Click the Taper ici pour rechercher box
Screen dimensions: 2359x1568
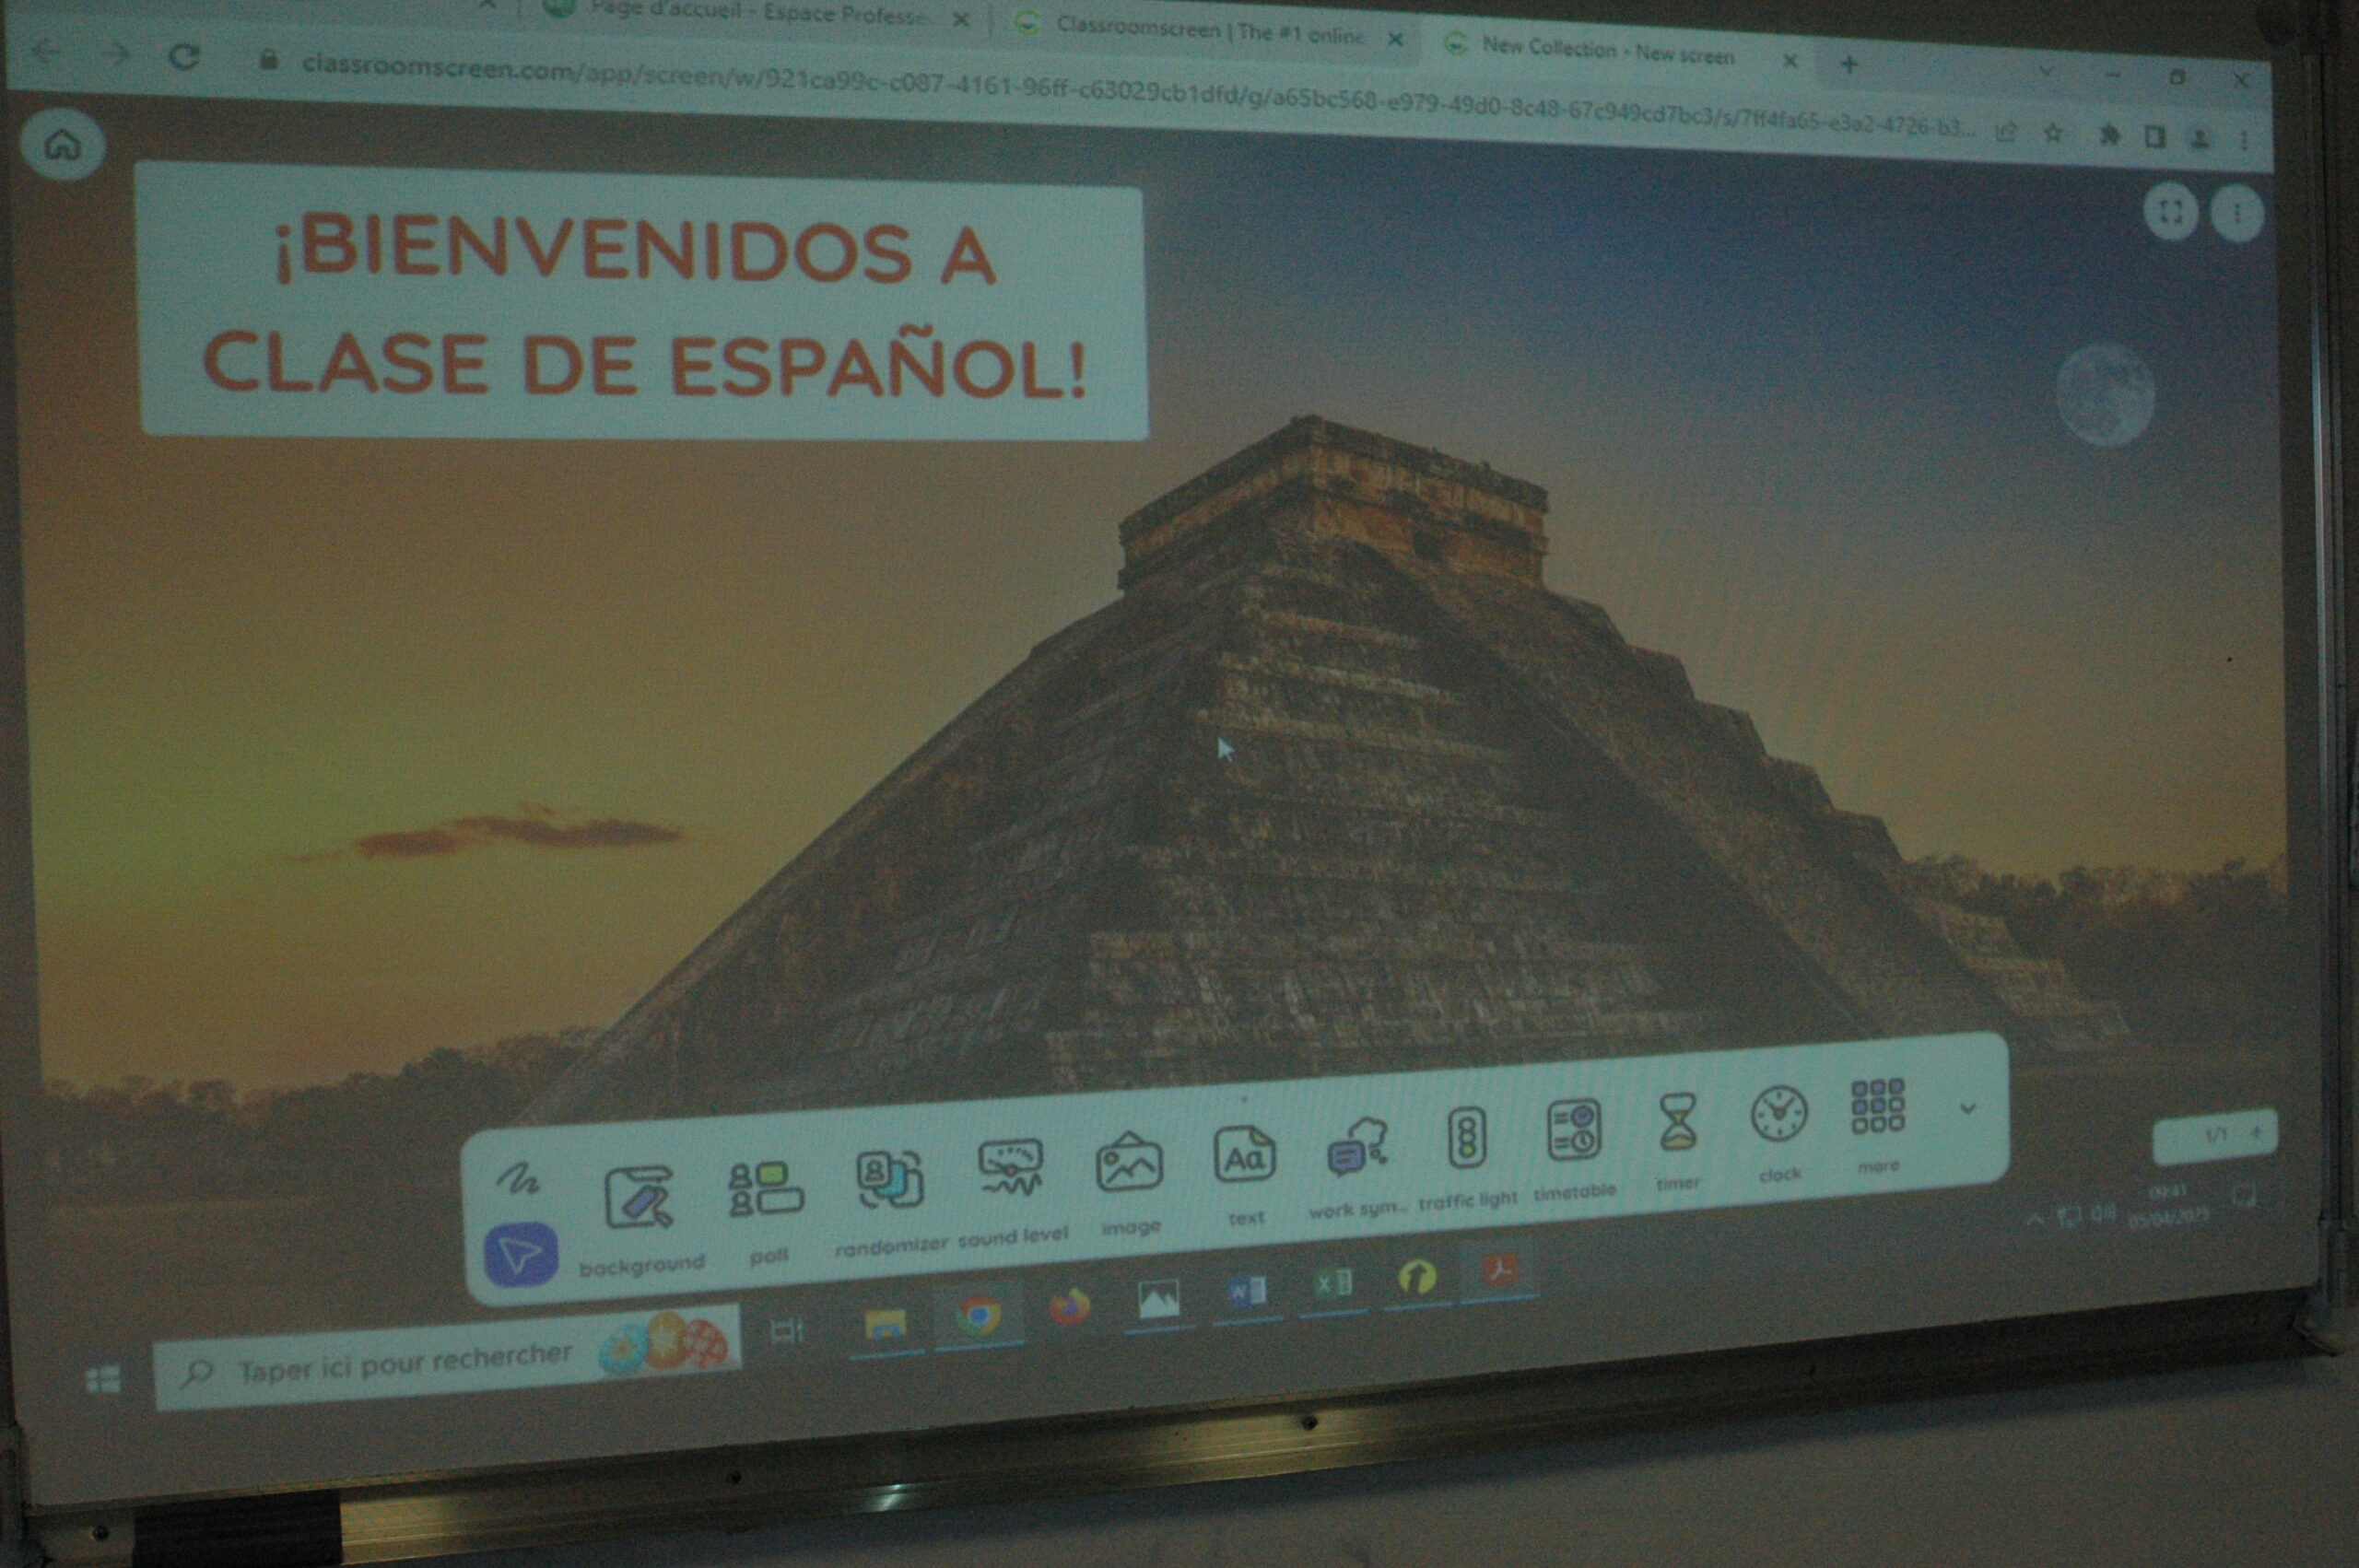point(400,1364)
